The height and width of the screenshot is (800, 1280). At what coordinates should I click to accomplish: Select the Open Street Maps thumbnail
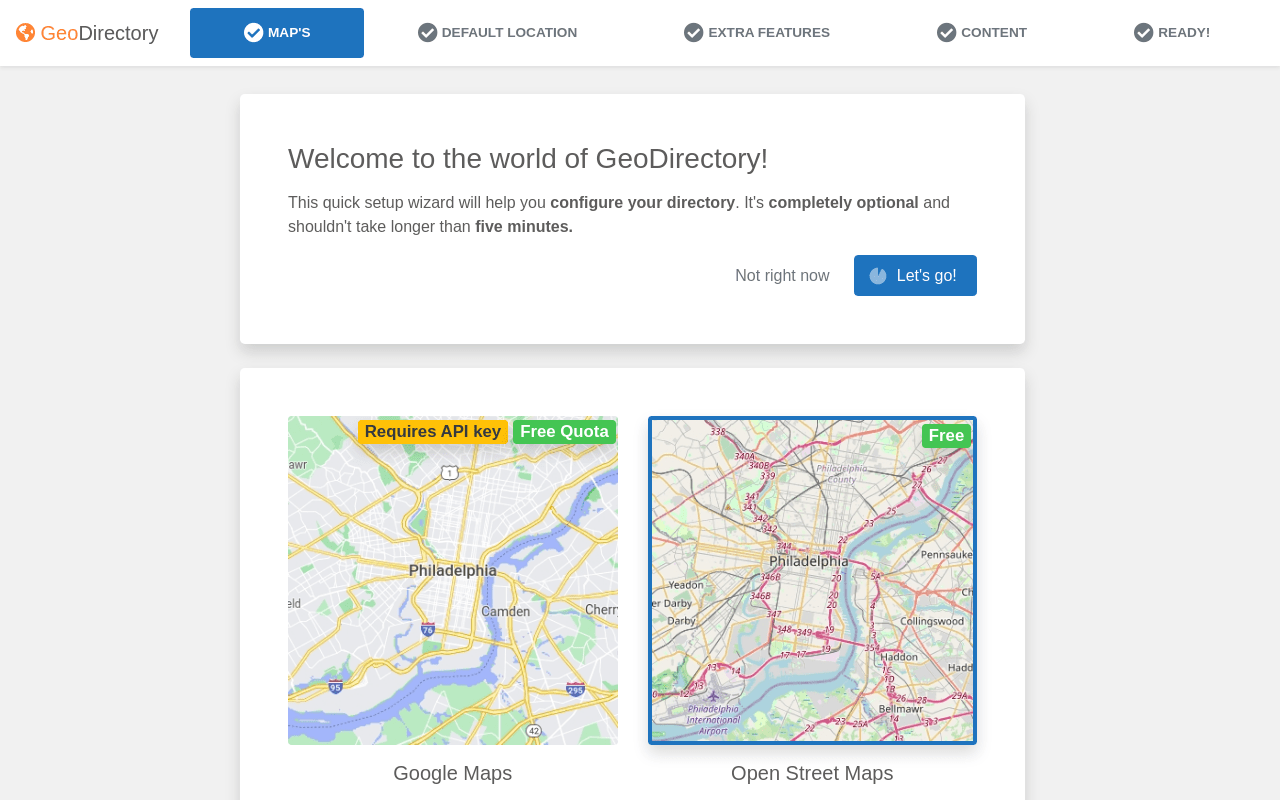(x=812, y=580)
